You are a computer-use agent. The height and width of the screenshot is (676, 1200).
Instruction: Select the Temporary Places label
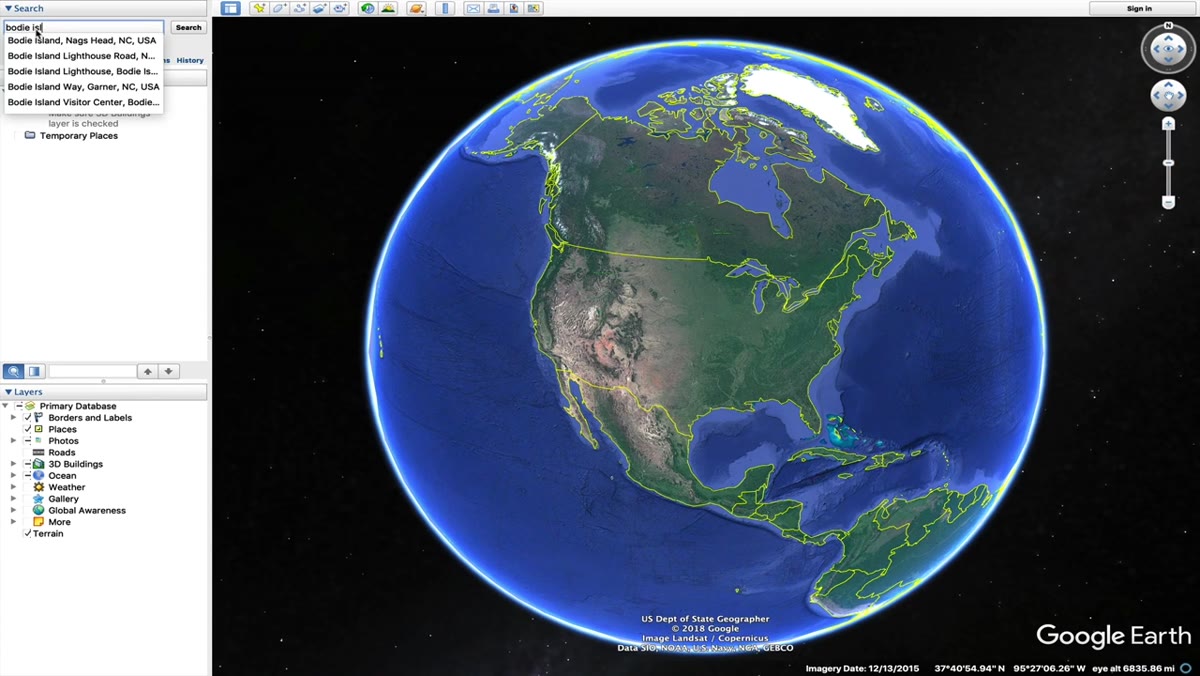(x=79, y=136)
